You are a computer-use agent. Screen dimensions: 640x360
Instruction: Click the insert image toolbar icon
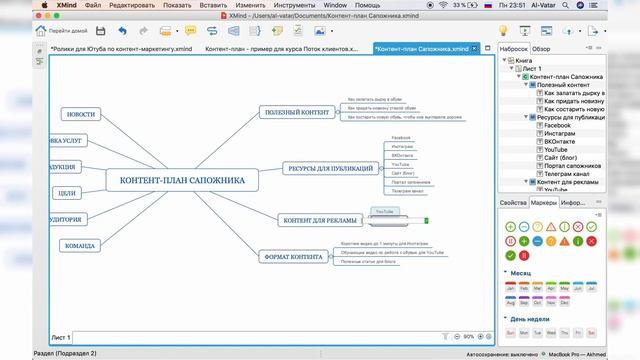coord(320,31)
